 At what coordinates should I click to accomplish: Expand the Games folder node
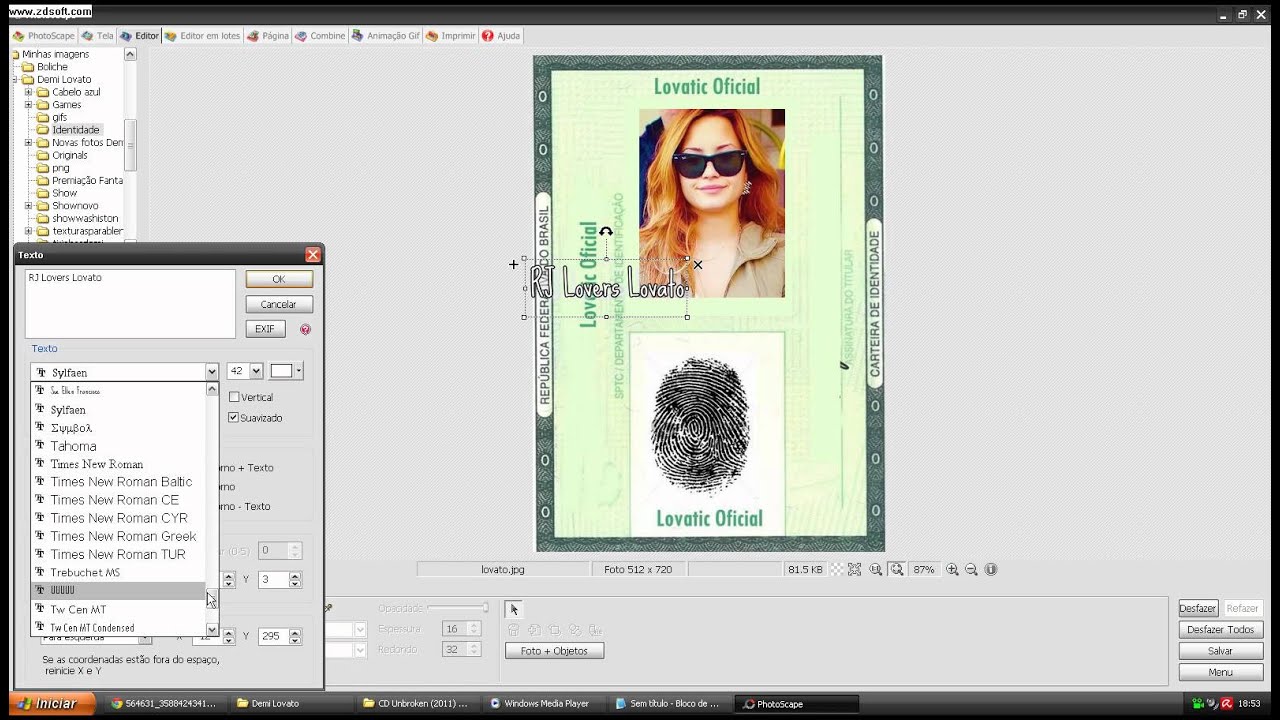click(29, 105)
